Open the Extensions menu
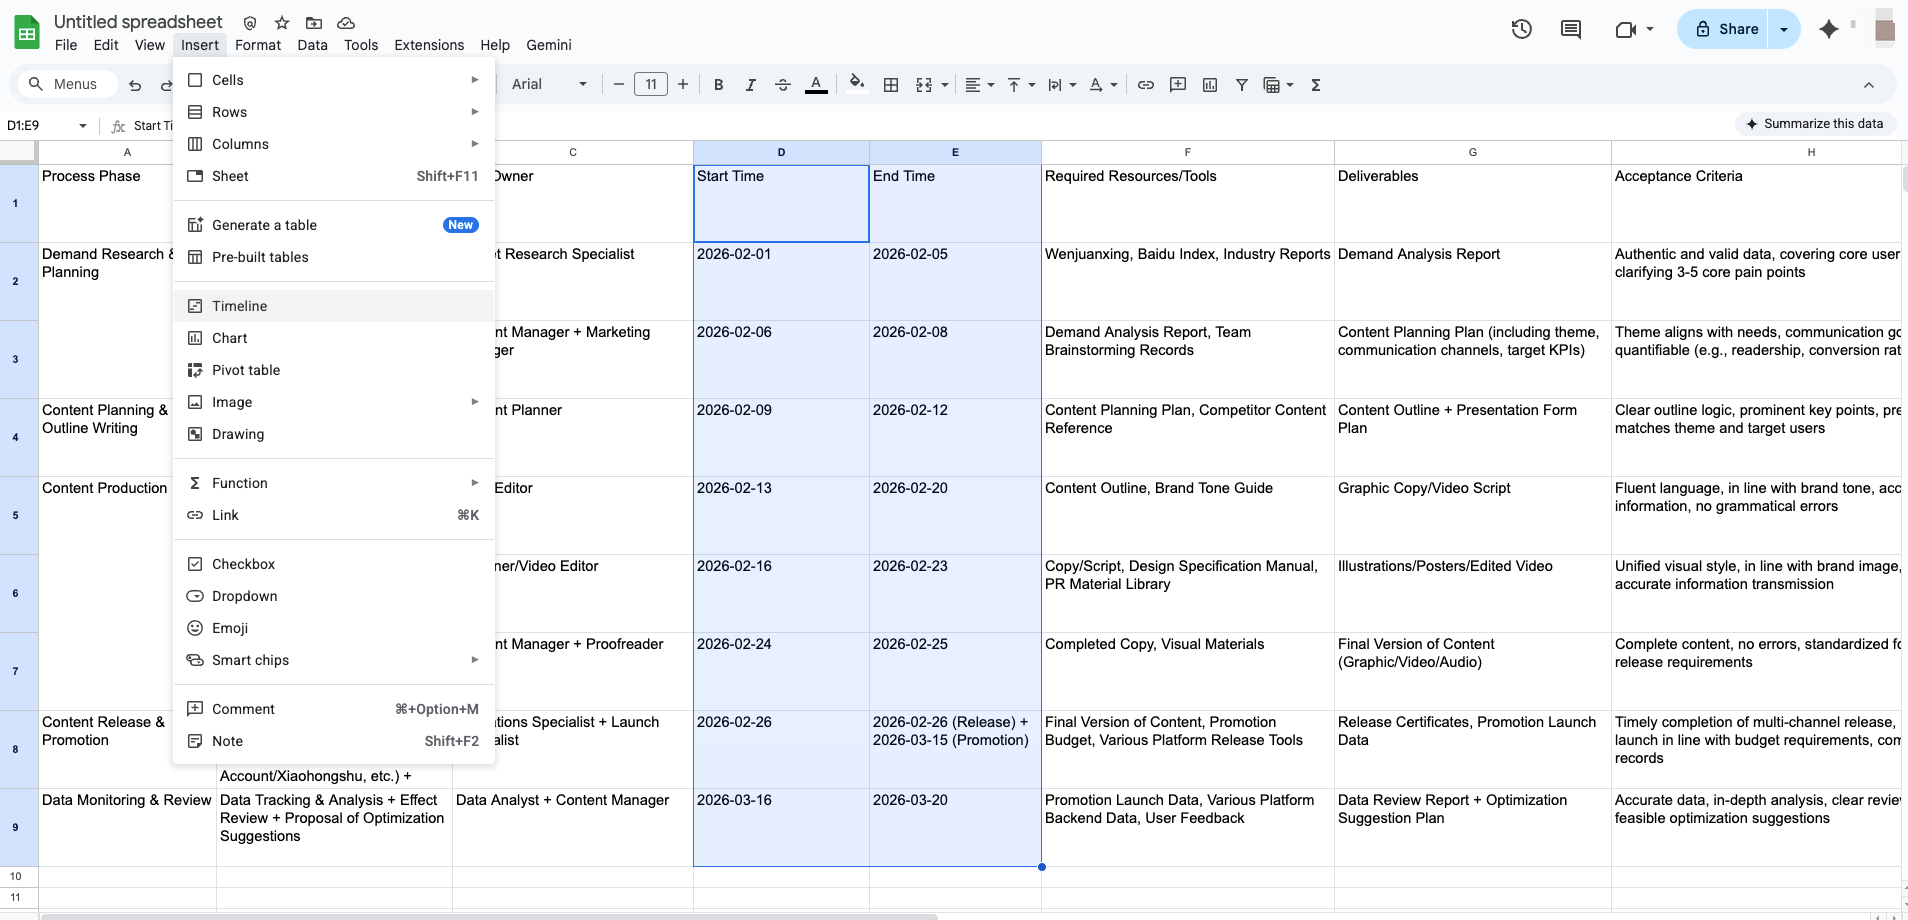This screenshot has height=920, width=1908. pos(429,45)
